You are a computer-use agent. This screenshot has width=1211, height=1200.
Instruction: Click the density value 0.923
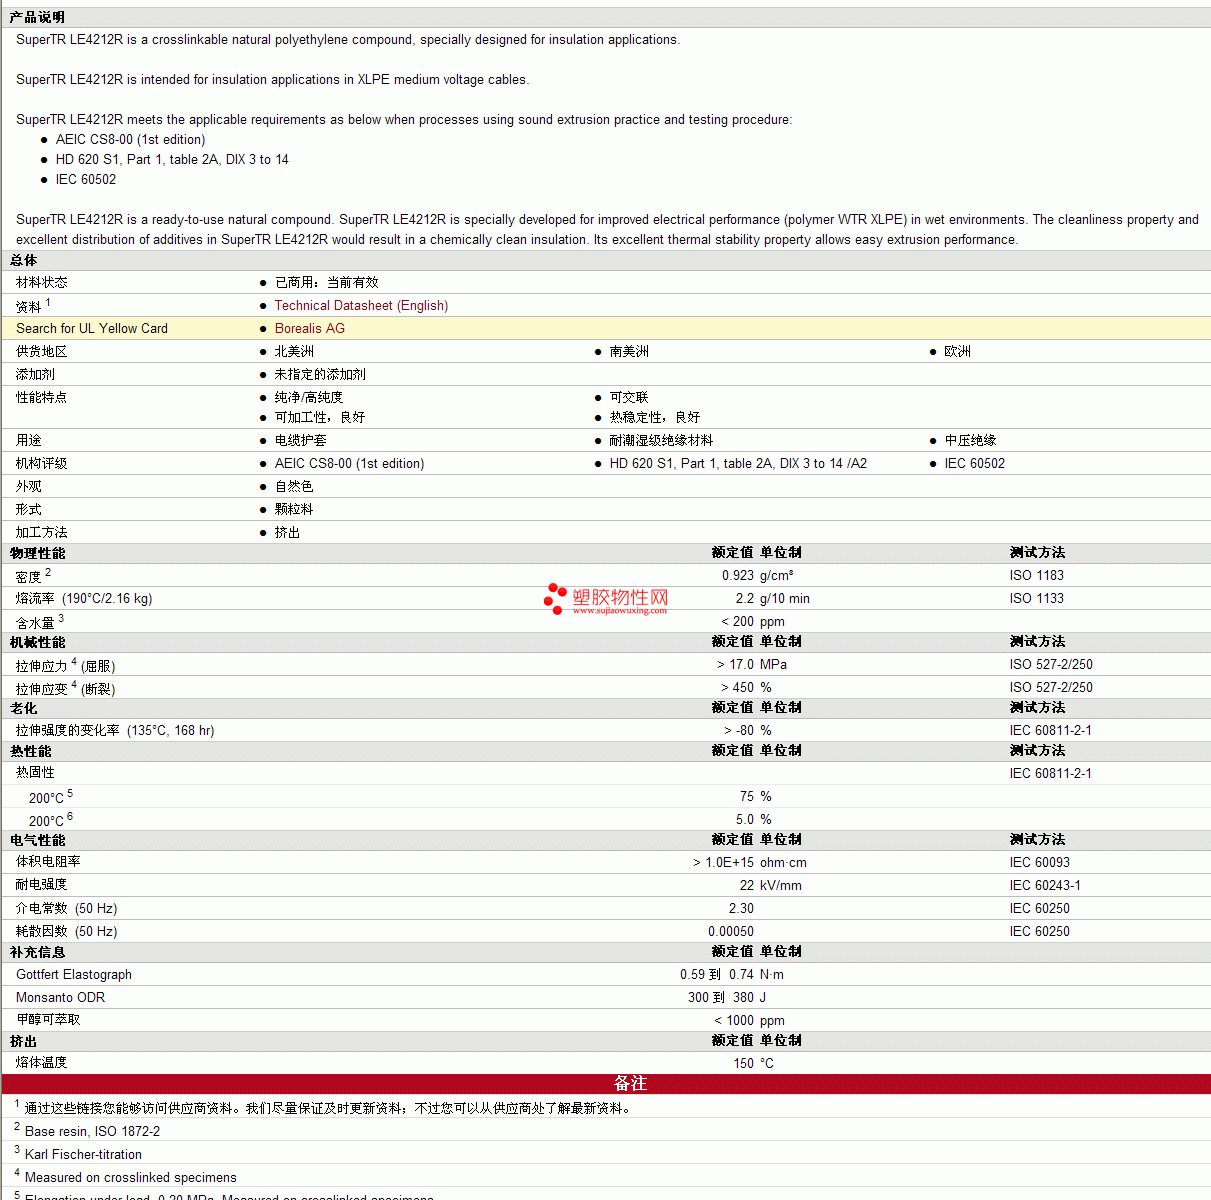(x=738, y=576)
